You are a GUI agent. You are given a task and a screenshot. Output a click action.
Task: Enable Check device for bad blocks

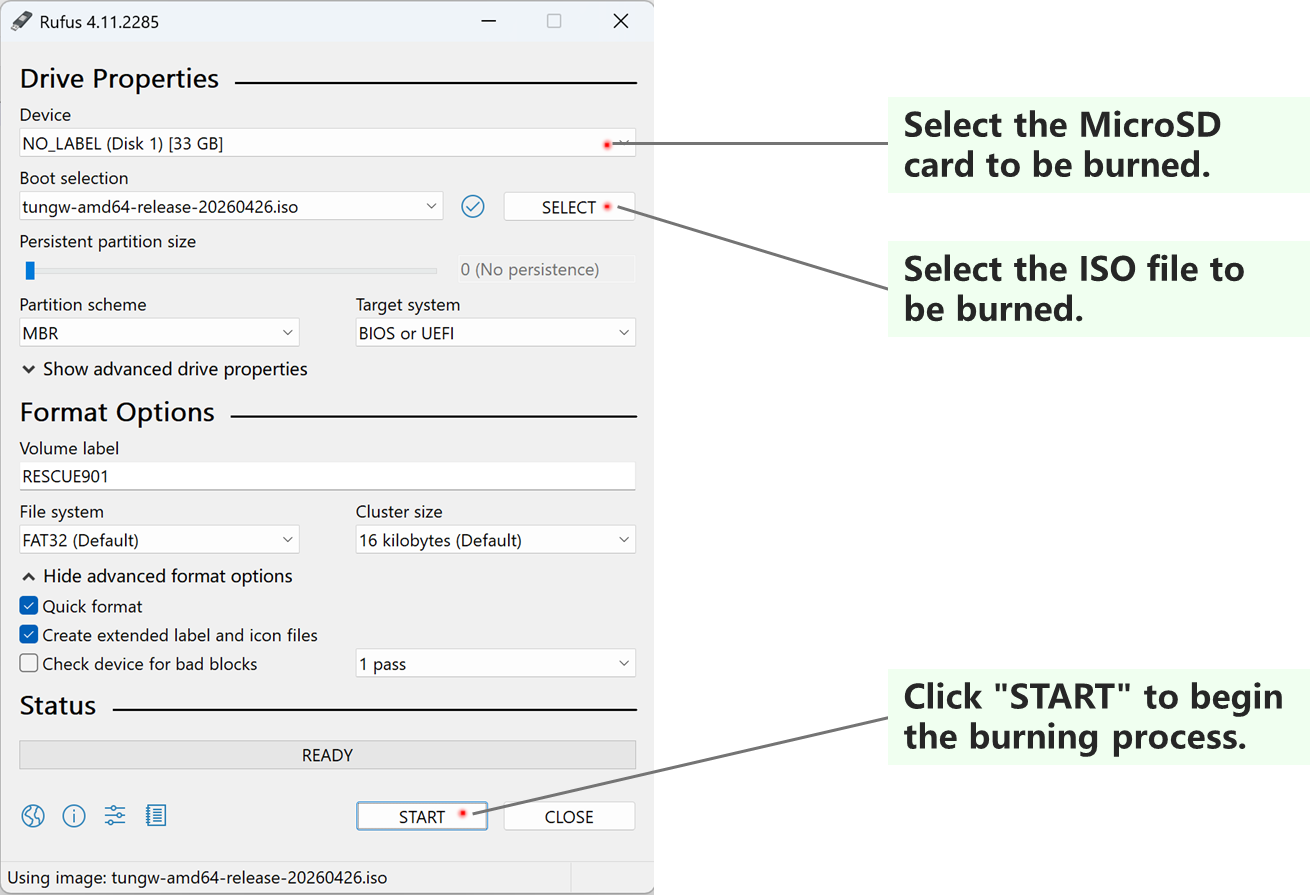(29, 664)
